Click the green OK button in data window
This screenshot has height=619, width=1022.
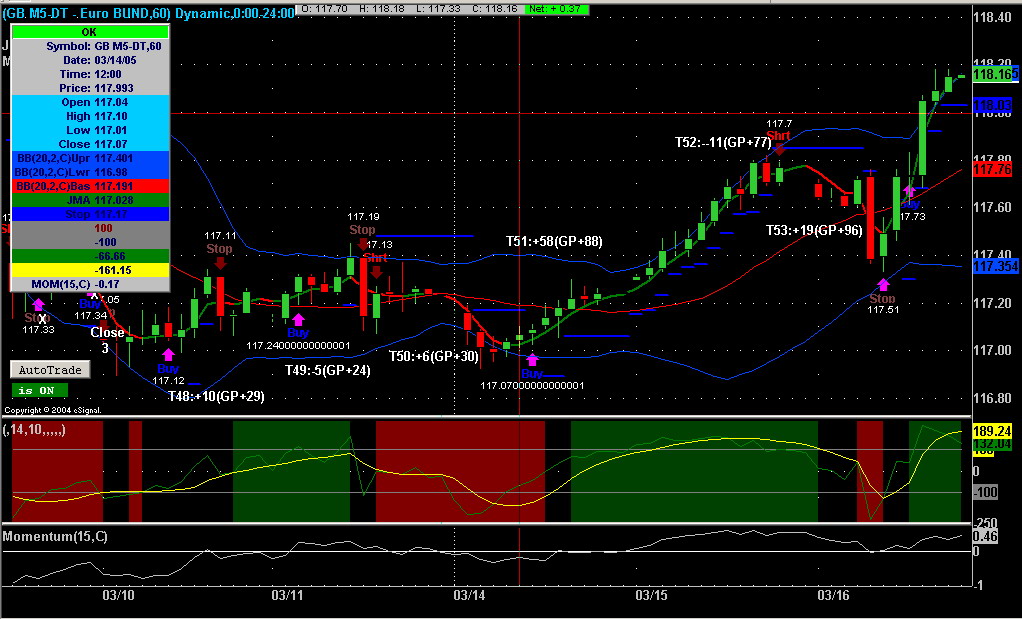90,32
